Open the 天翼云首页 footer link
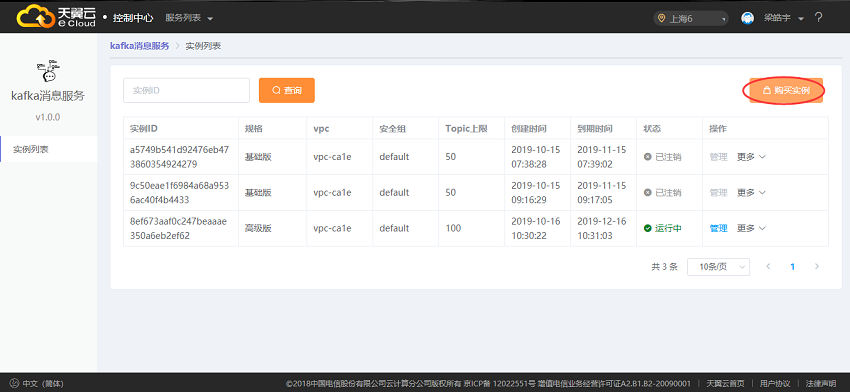 tap(725, 384)
